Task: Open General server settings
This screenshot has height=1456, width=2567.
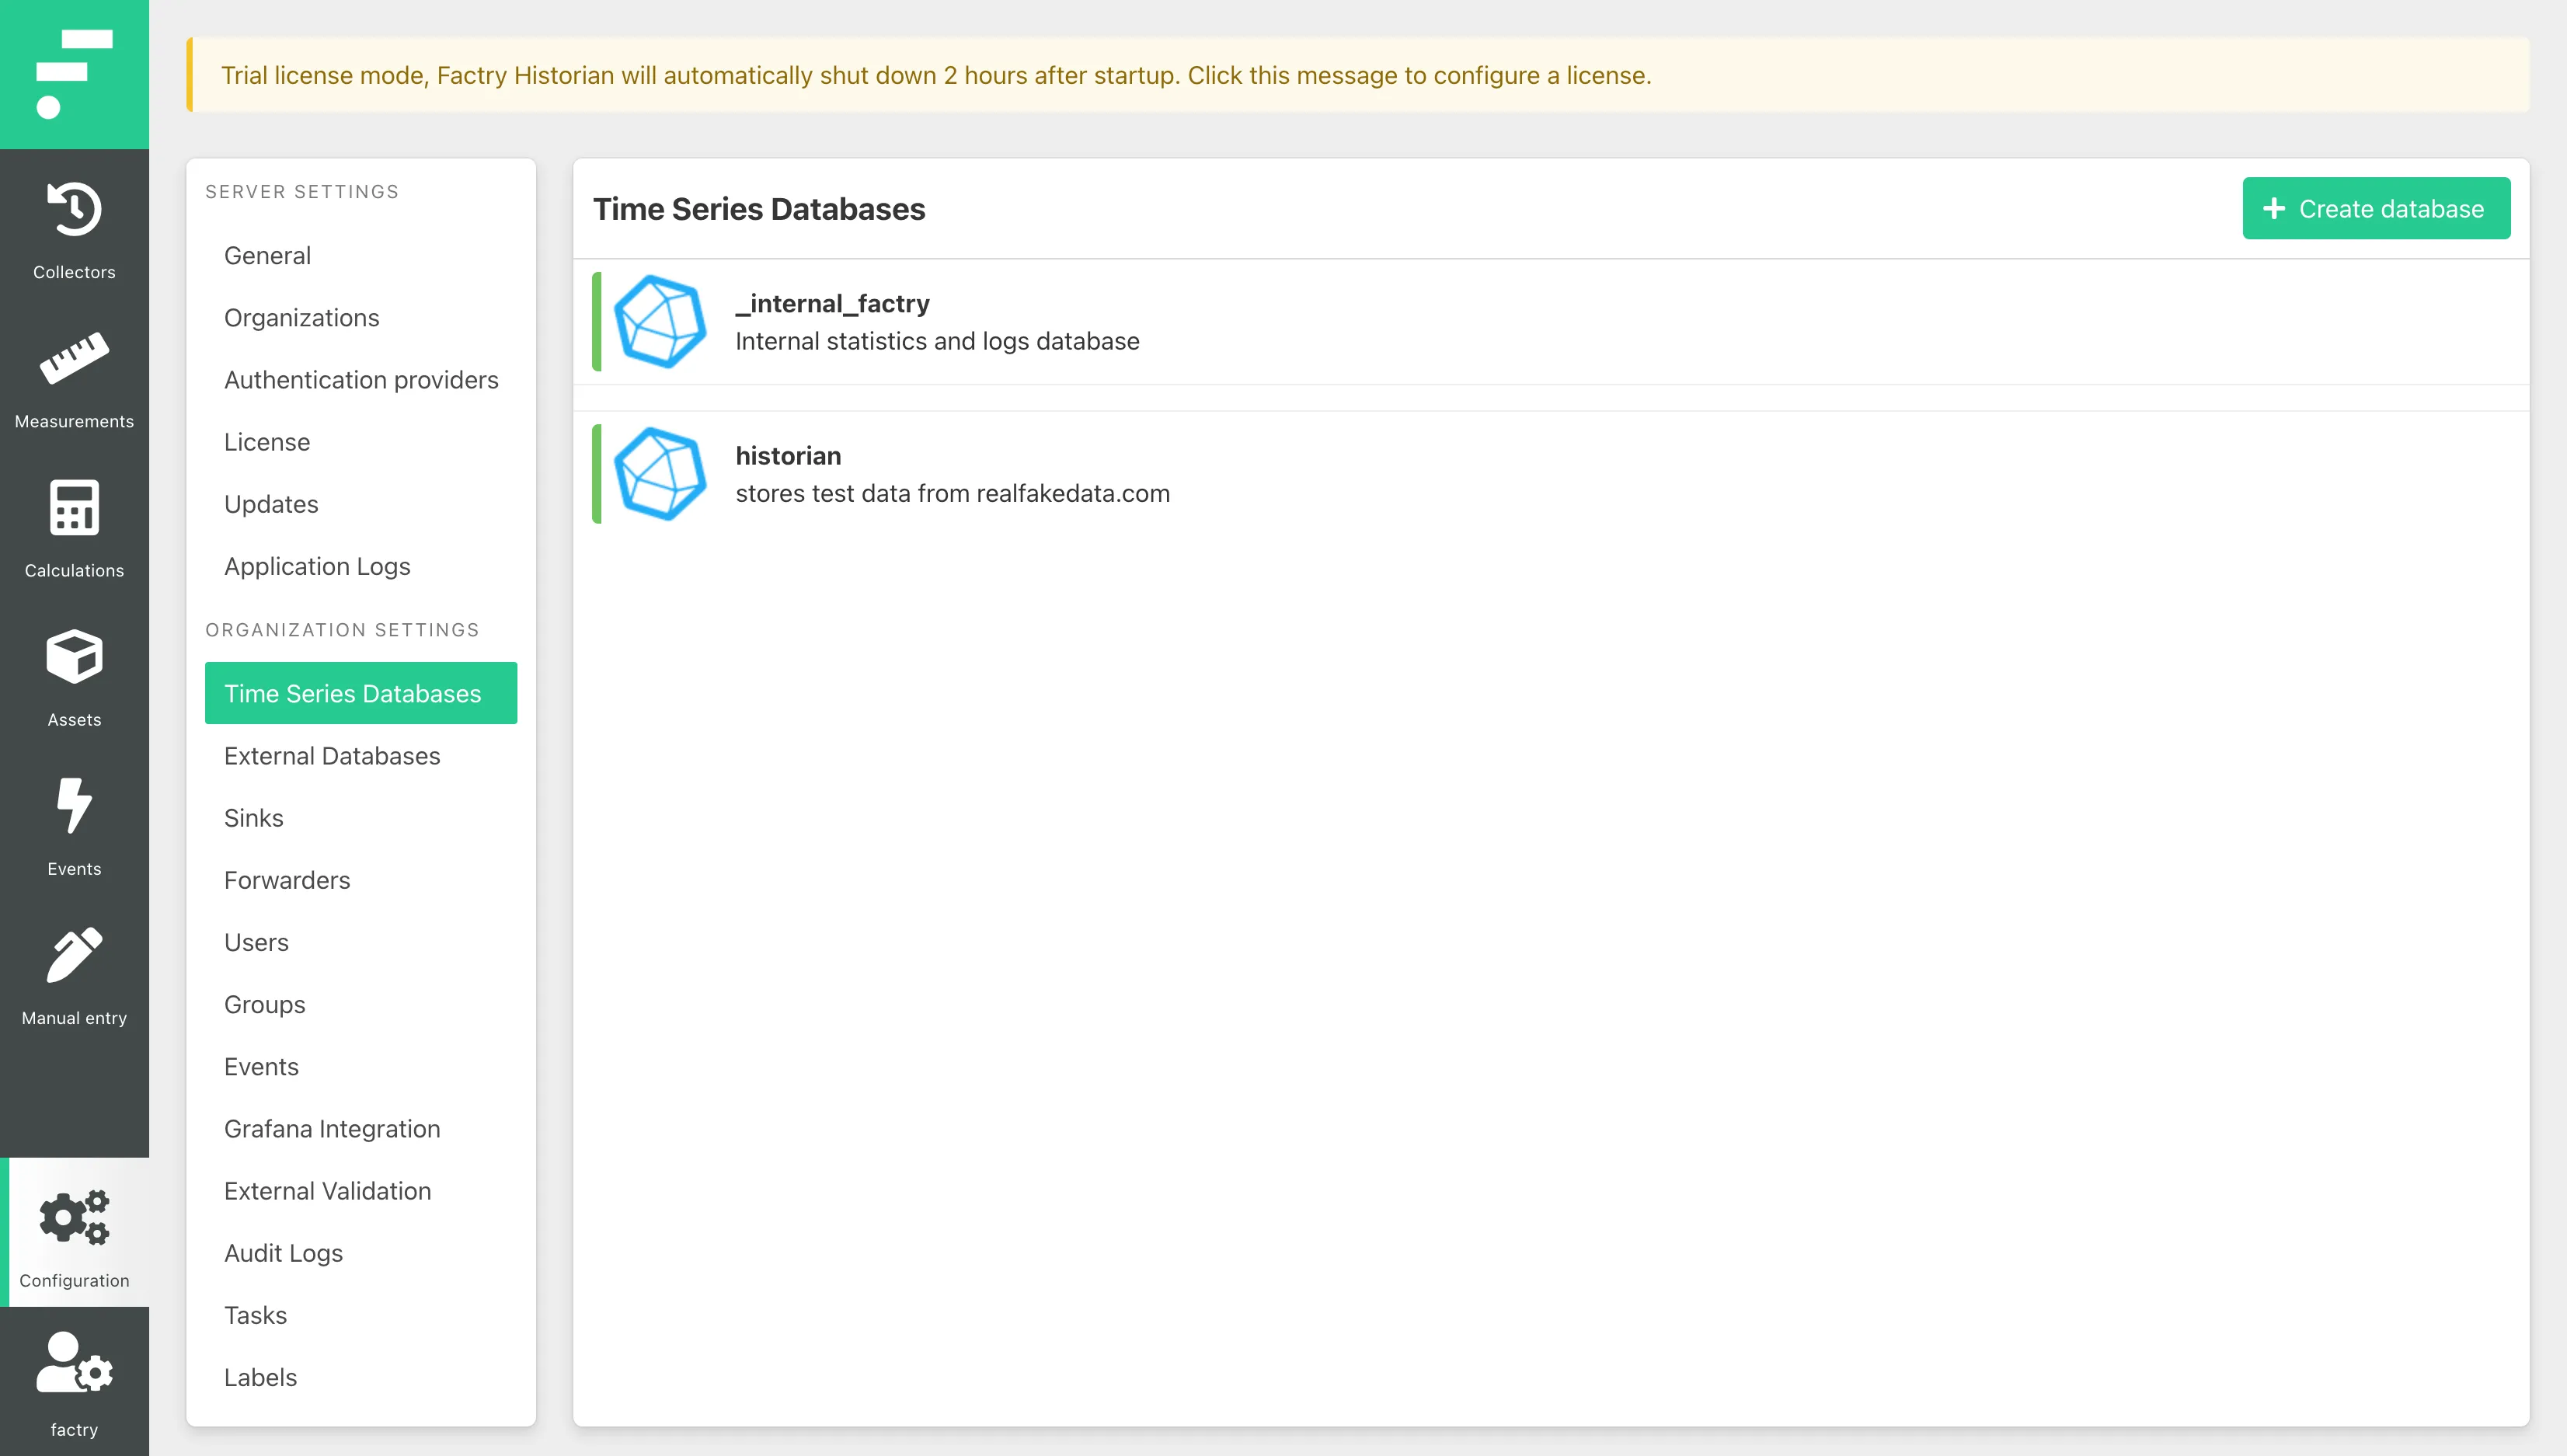Action: tap(361, 255)
